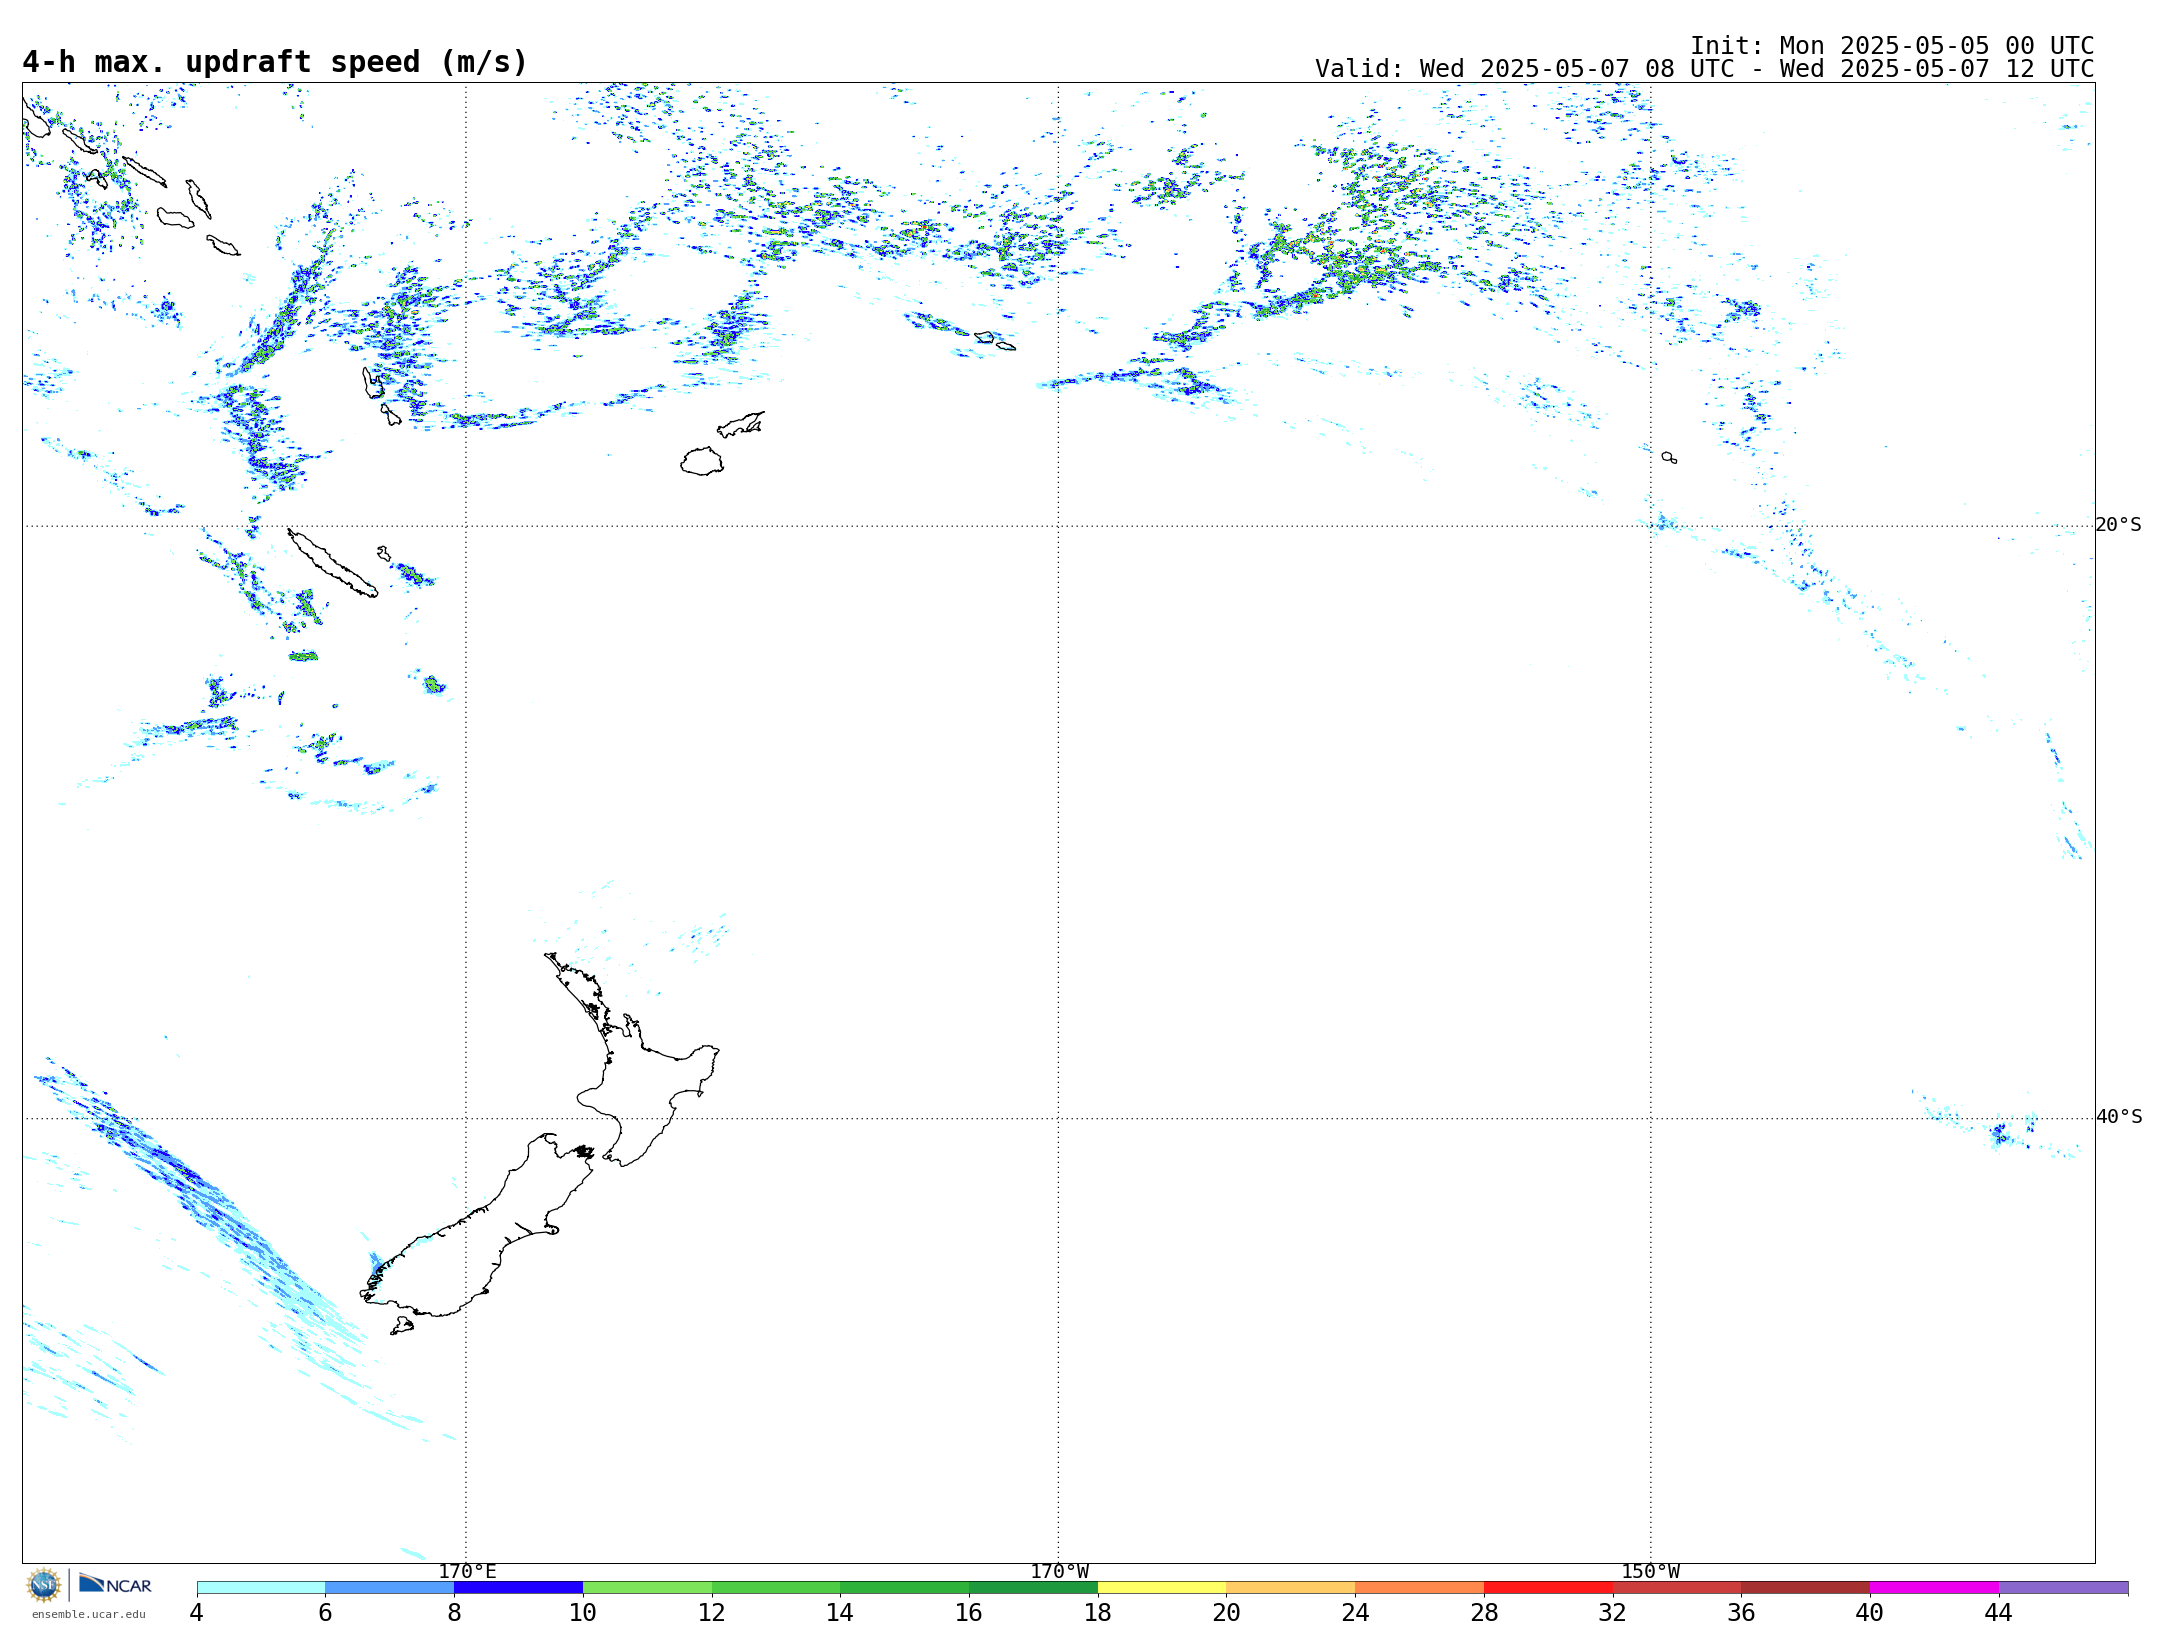Click the colorbar tick label 4
This screenshot has height=1626, width=2160.
click(197, 1612)
